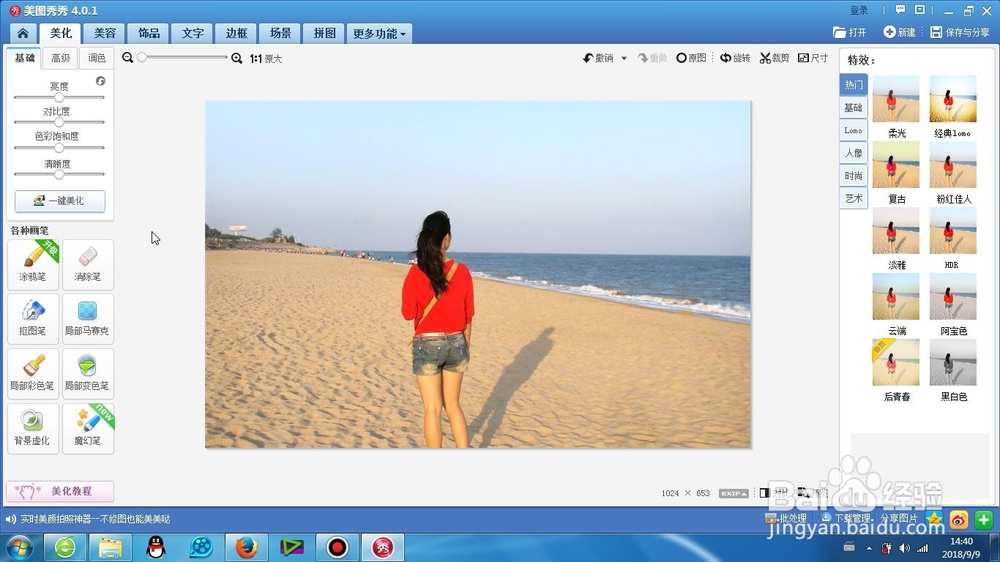Select the 局部变色笔 tool
Viewport: 1000px width, 562px height.
coord(88,373)
